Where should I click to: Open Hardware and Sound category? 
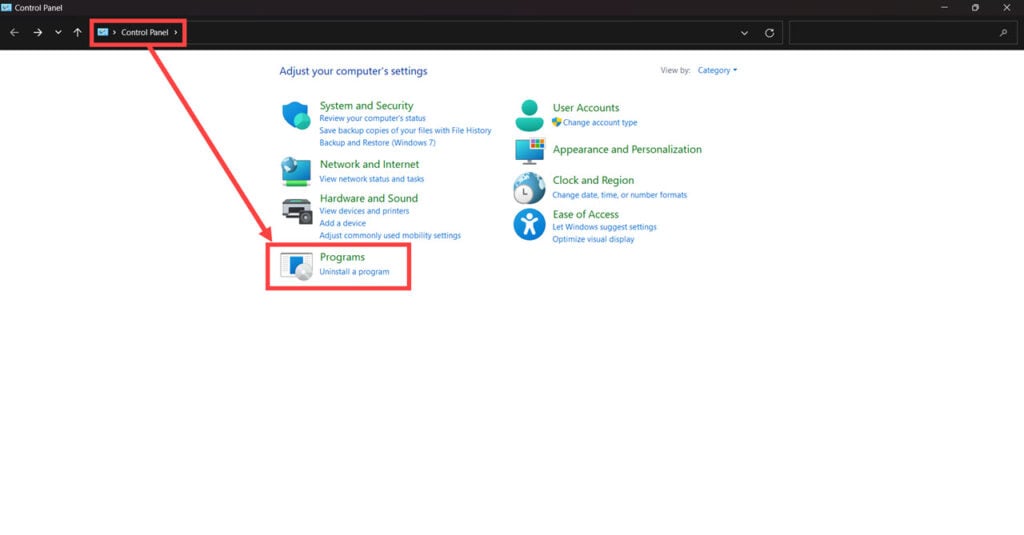click(x=368, y=198)
